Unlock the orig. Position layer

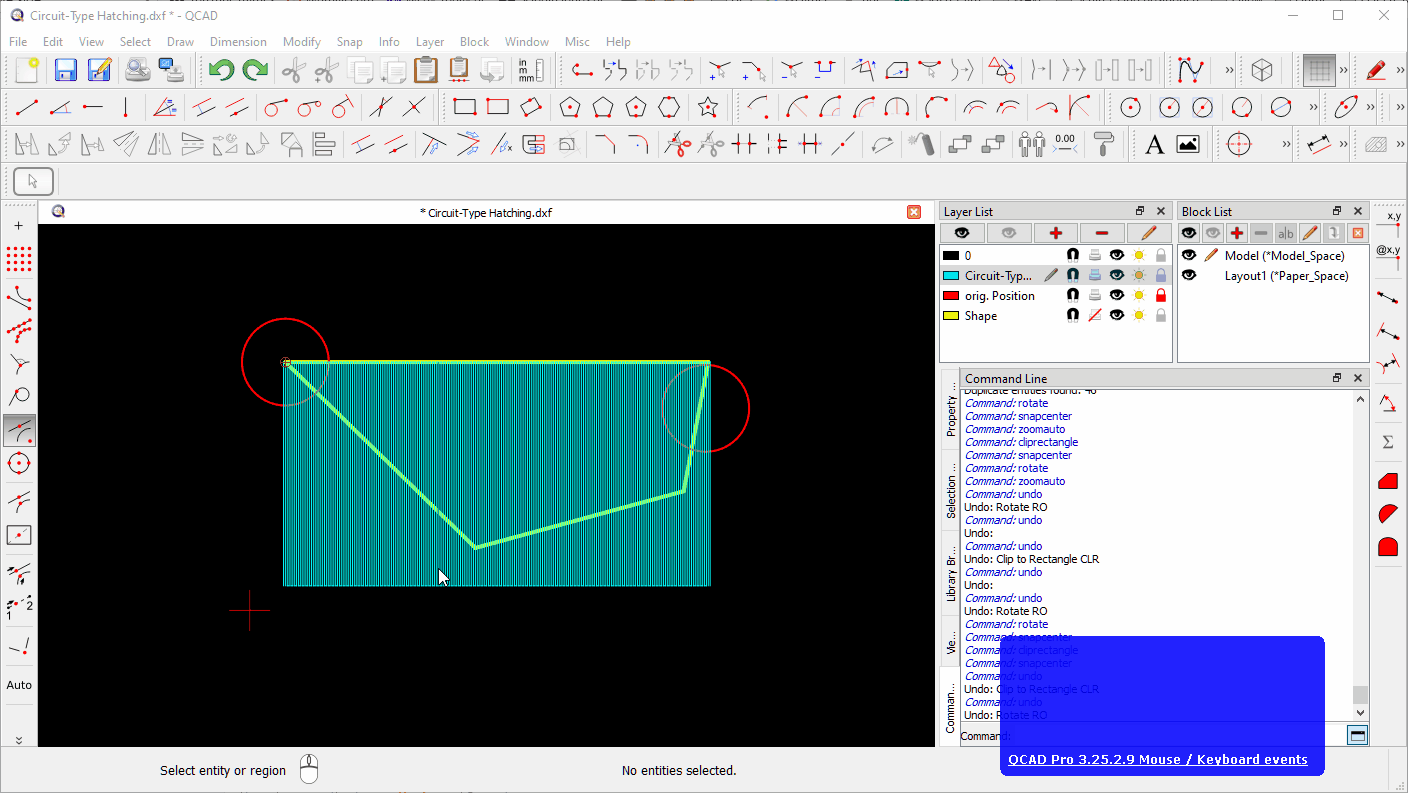click(1160, 294)
